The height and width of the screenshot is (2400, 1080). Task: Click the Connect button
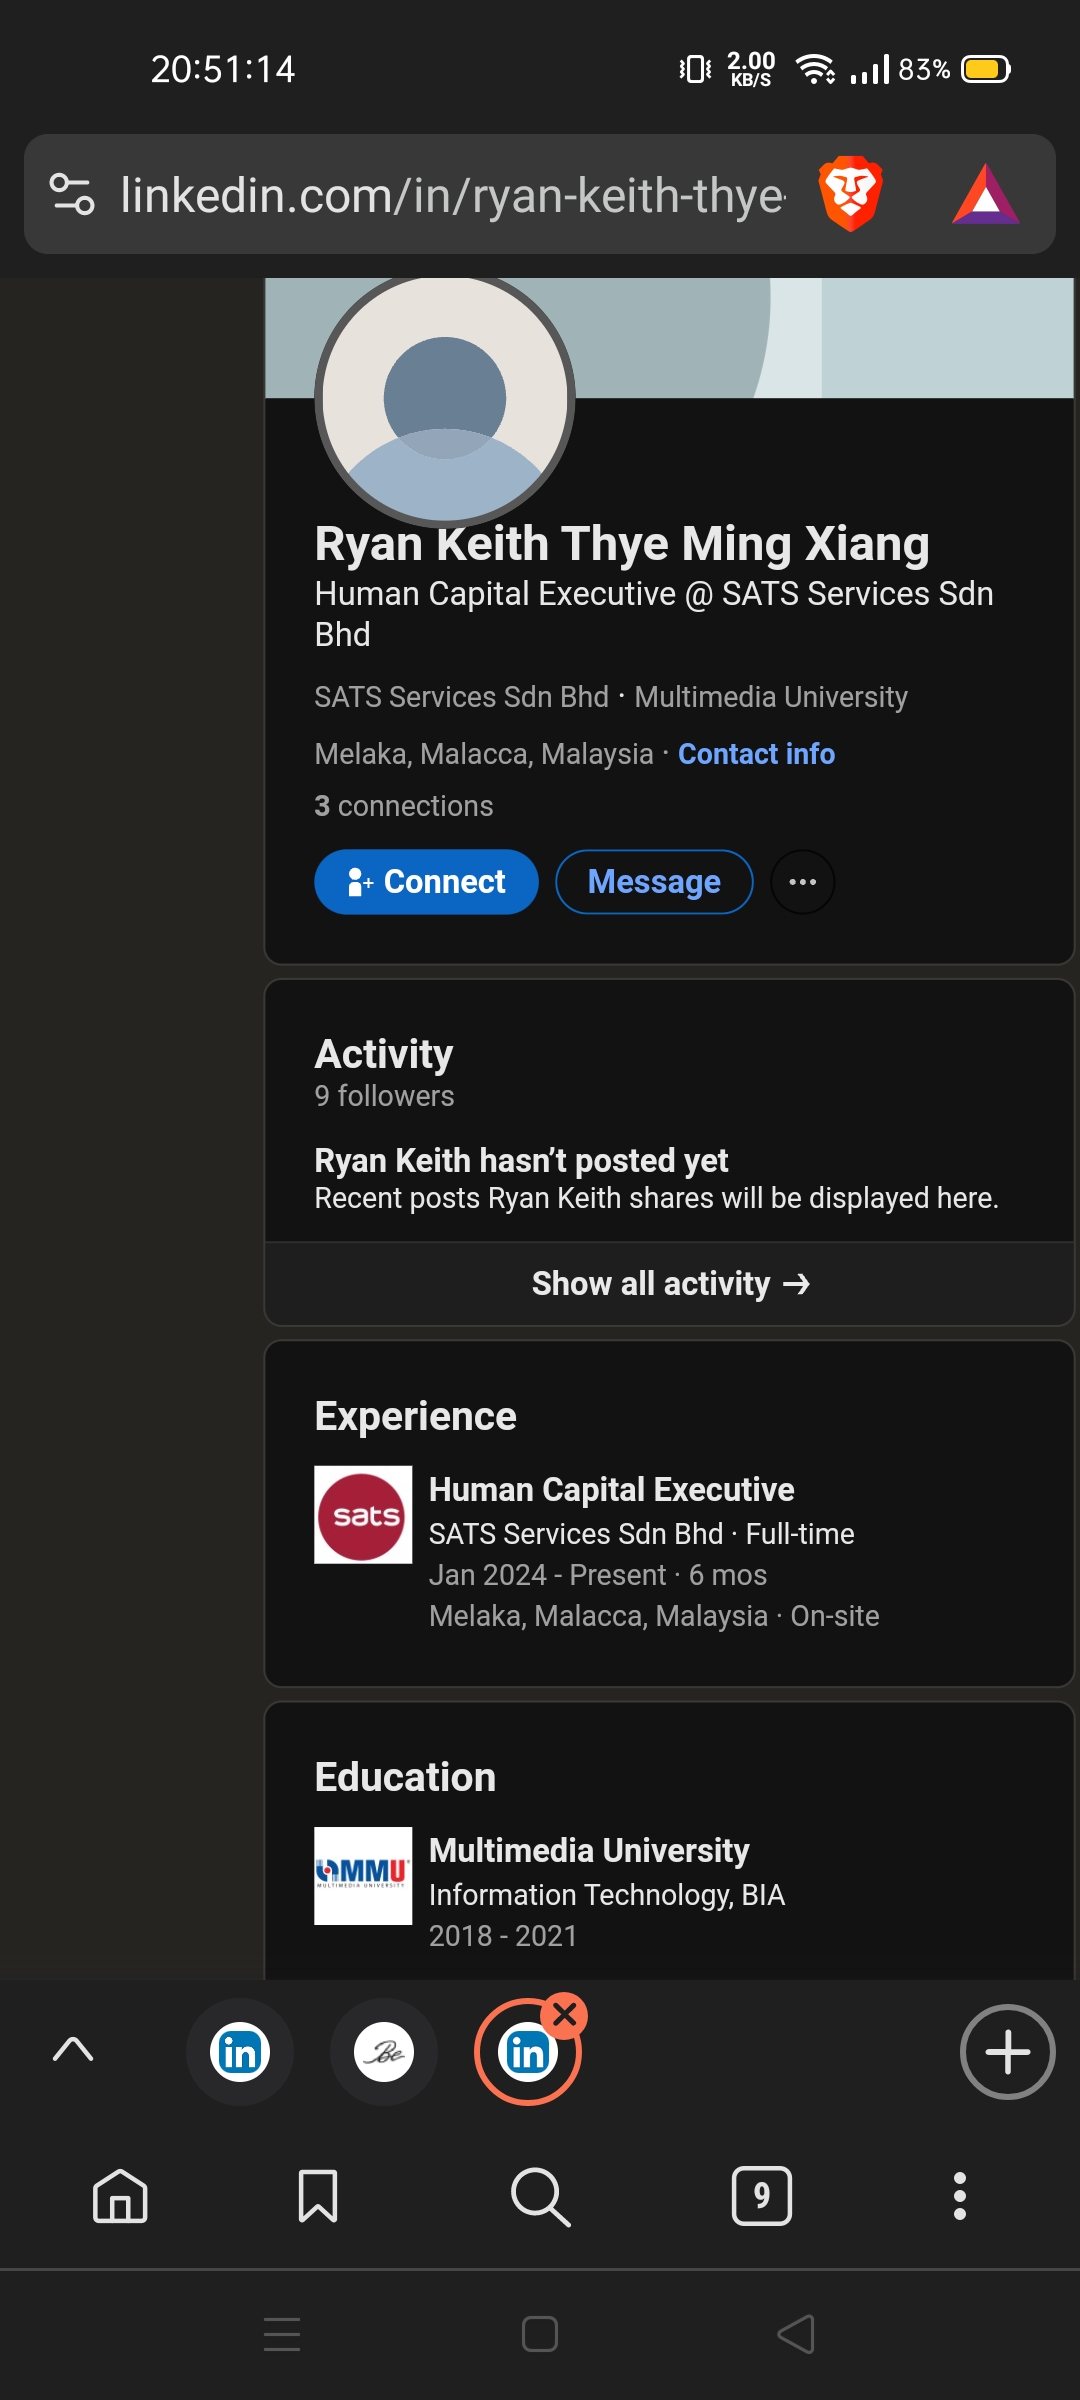coord(426,882)
